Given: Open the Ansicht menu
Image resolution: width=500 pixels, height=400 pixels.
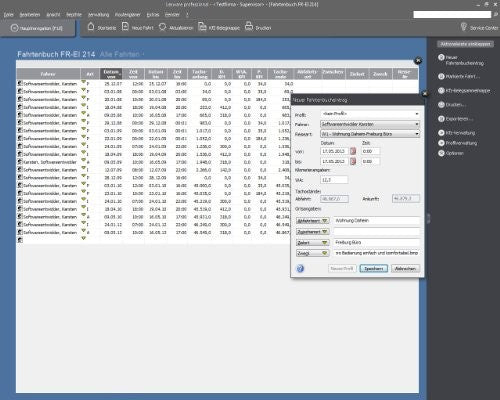Looking at the screenshot, I should point(53,15).
